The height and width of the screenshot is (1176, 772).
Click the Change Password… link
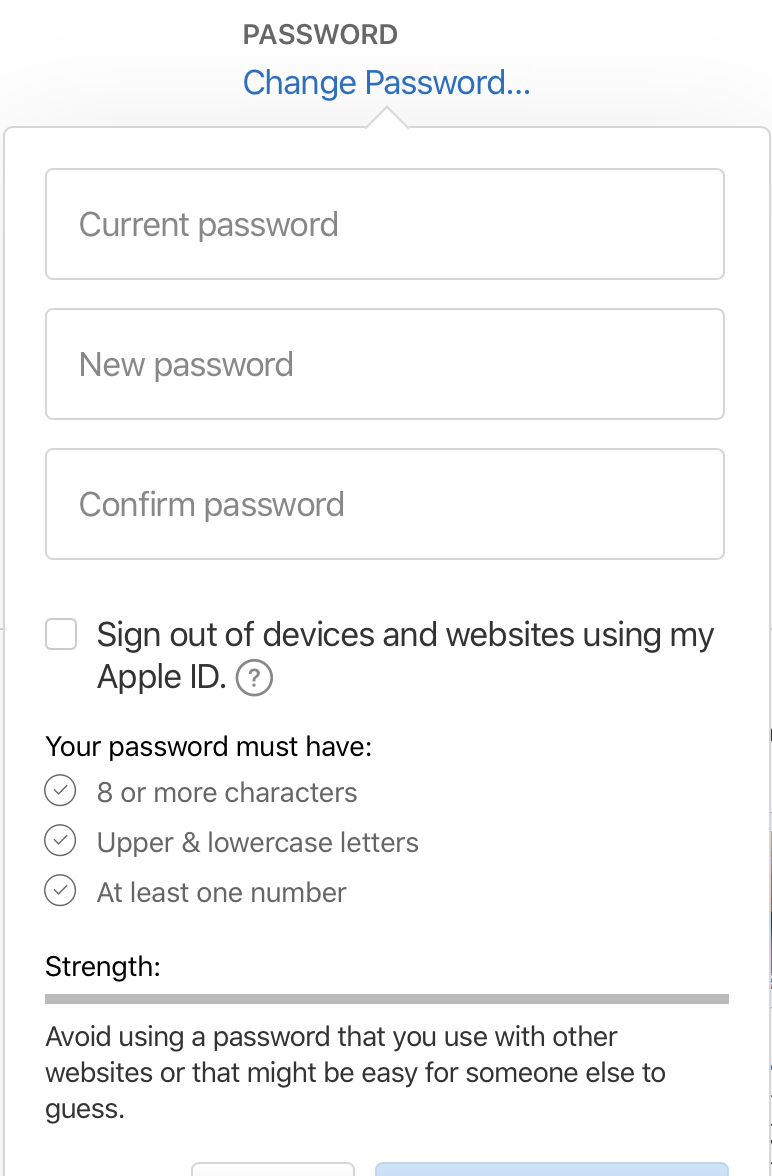click(386, 82)
